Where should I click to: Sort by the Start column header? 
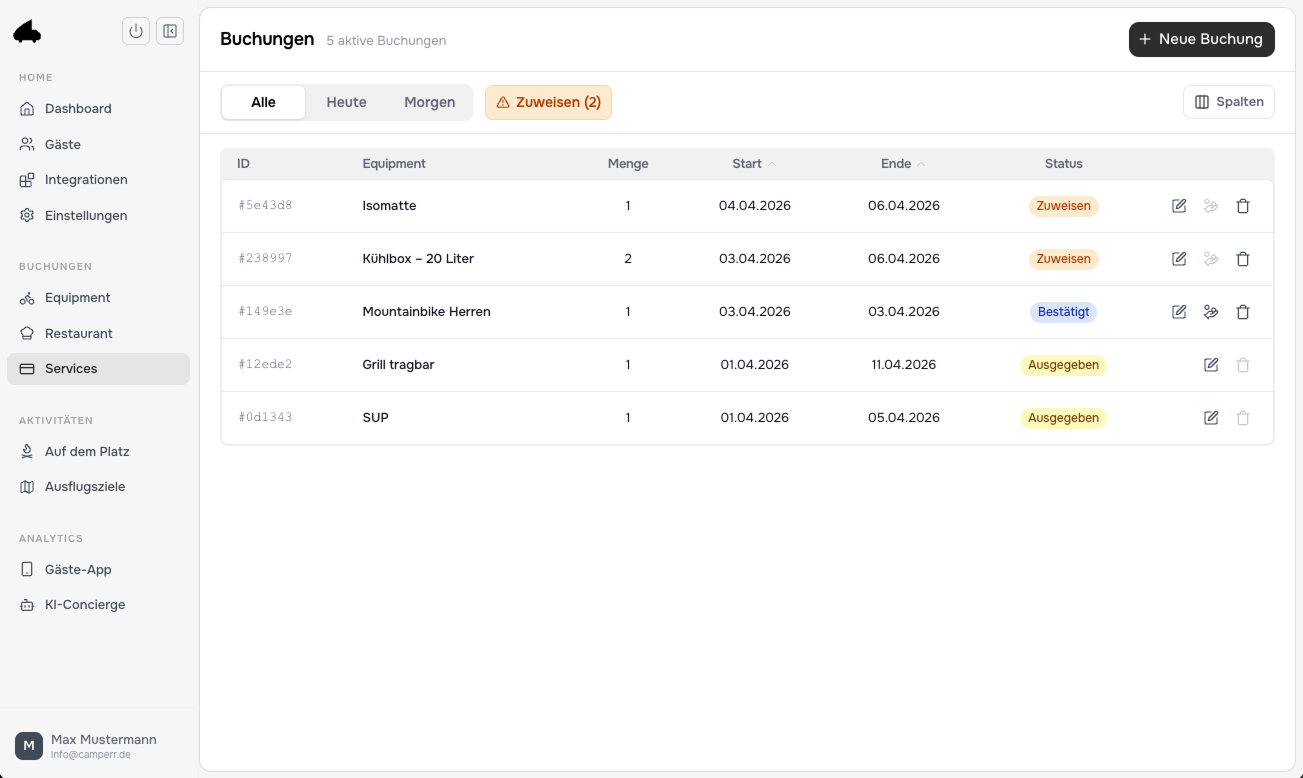tap(754, 164)
